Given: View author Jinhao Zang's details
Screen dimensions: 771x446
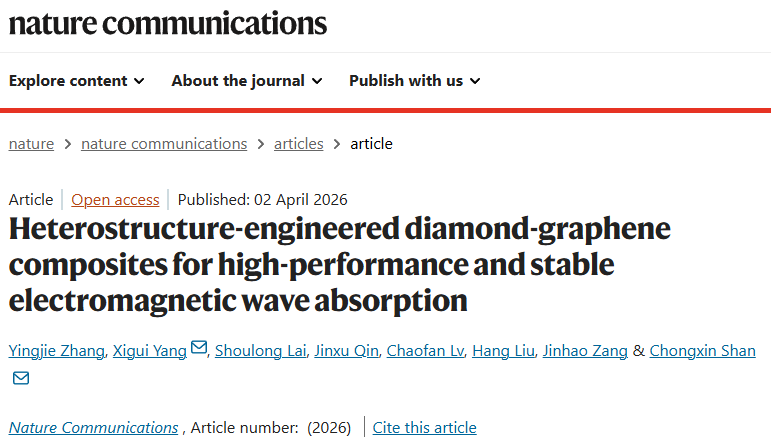Looking at the screenshot, I should [x=585, y=350].
